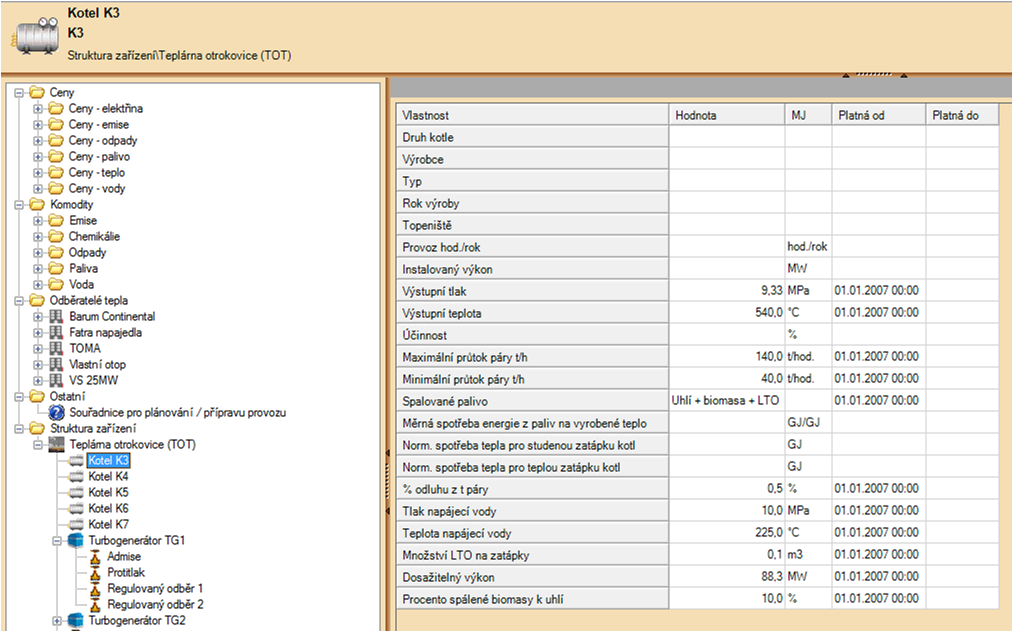The image size is (1013, 631).
Task: Select the Kotel K3 tree item
Action: point(109,460)
